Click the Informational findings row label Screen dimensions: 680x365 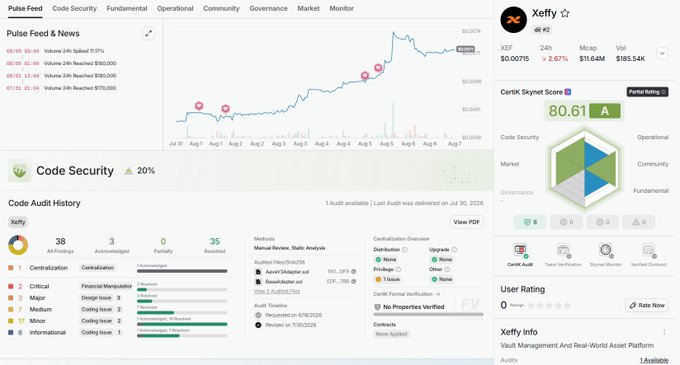click(48, 332)
